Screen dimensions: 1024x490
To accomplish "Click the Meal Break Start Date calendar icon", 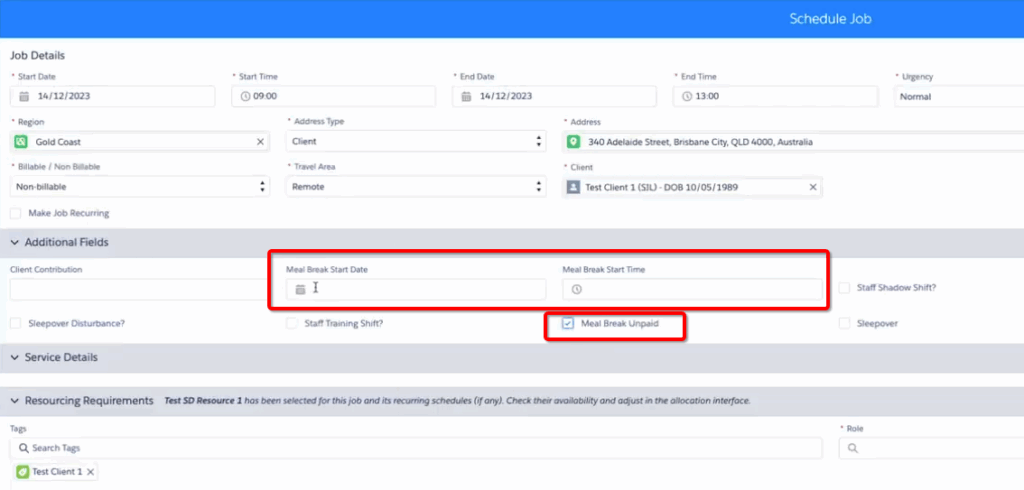I will [300, 289].
